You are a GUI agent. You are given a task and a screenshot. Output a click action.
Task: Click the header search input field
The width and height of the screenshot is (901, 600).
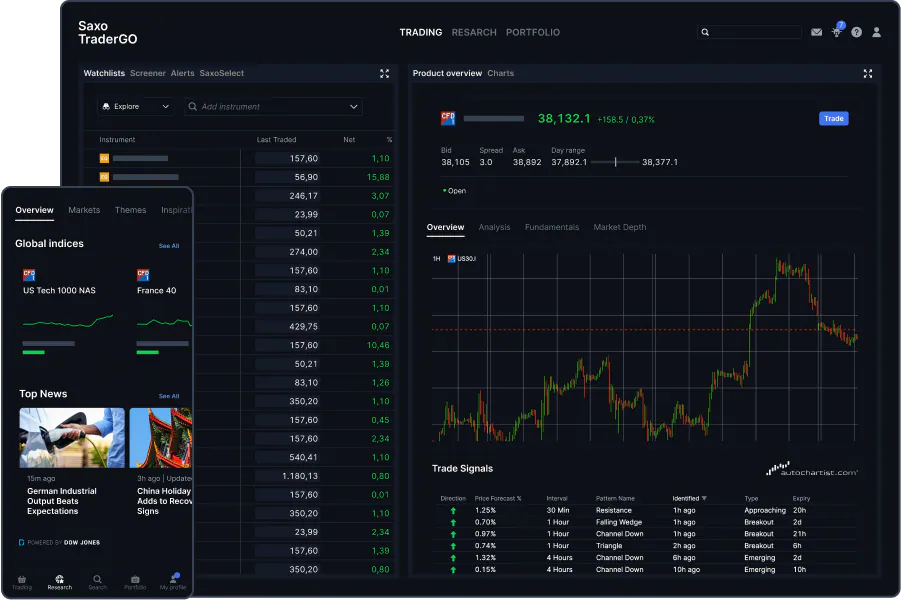(x=749, y=32)
